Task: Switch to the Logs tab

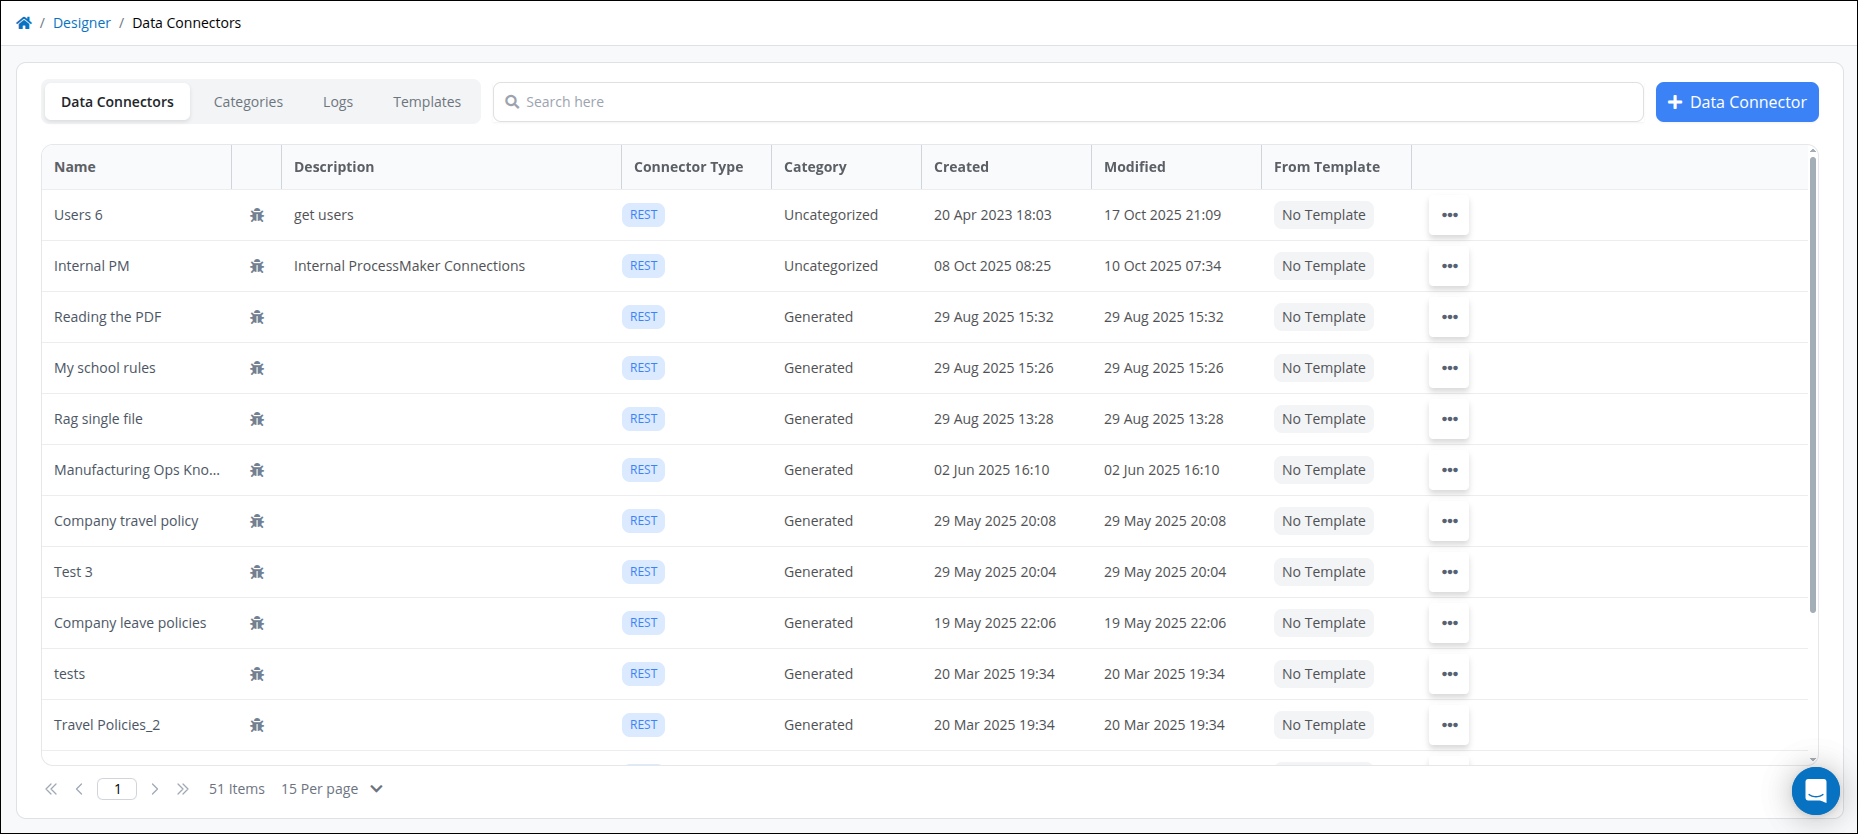Action: (x=338, y=102)
